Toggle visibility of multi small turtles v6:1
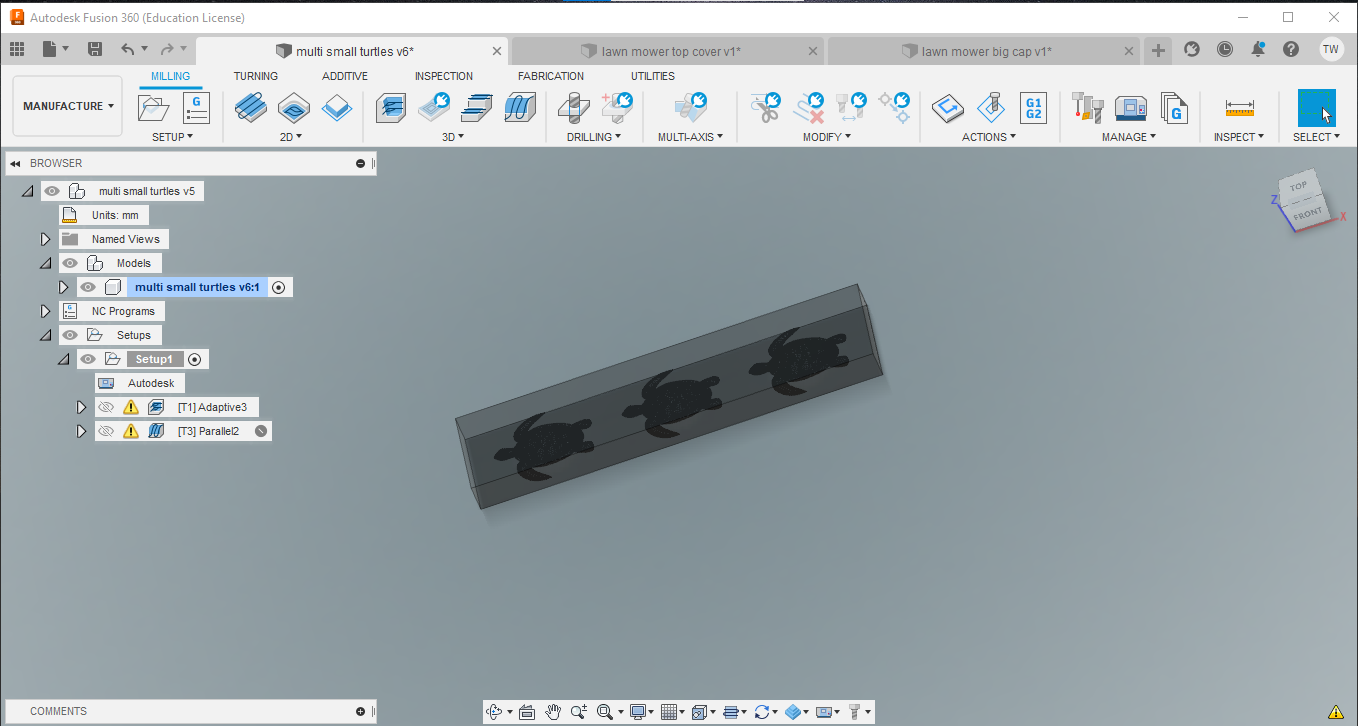Screen dimensions: 1358x726 click(88, 286)
